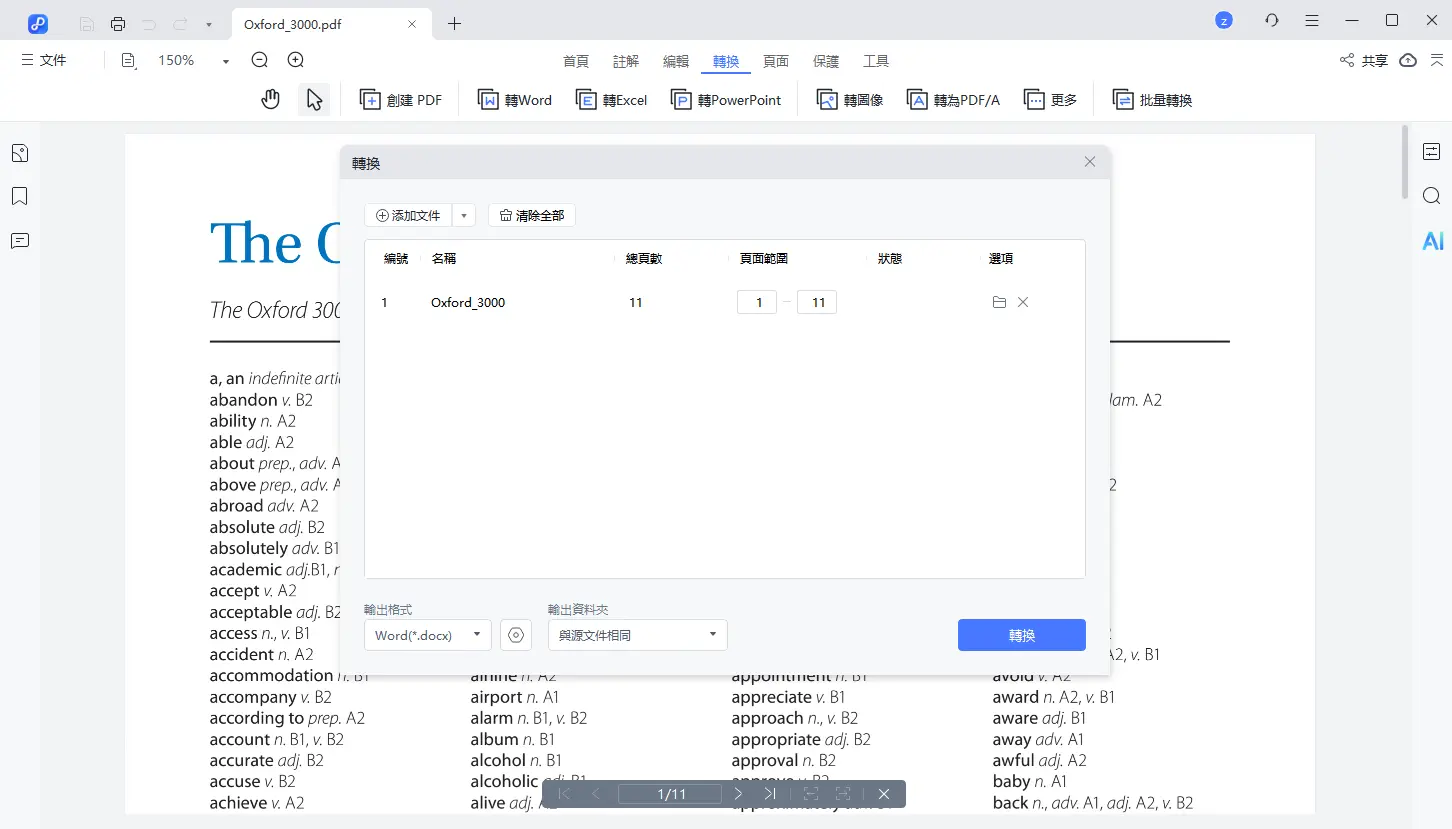Click the print icon in title bar
Viewport: 1452px width, 829px height.
click(x=118, y=24)
